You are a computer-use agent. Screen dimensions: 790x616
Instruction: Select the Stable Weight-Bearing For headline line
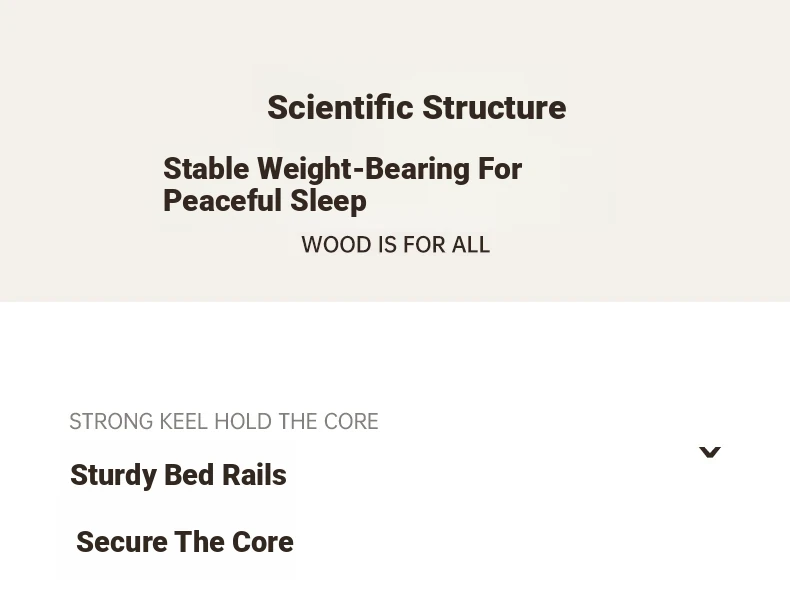click(x=343, y=169)
